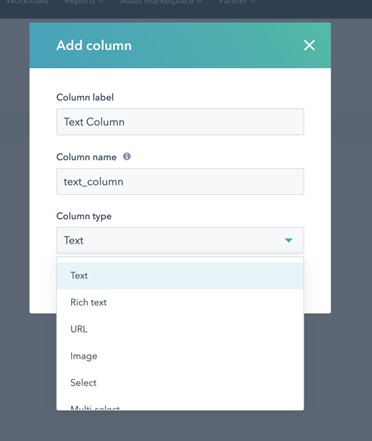Open the Workflows navigation item
Screen dimensions: 372x441
(x=27, y=2)
